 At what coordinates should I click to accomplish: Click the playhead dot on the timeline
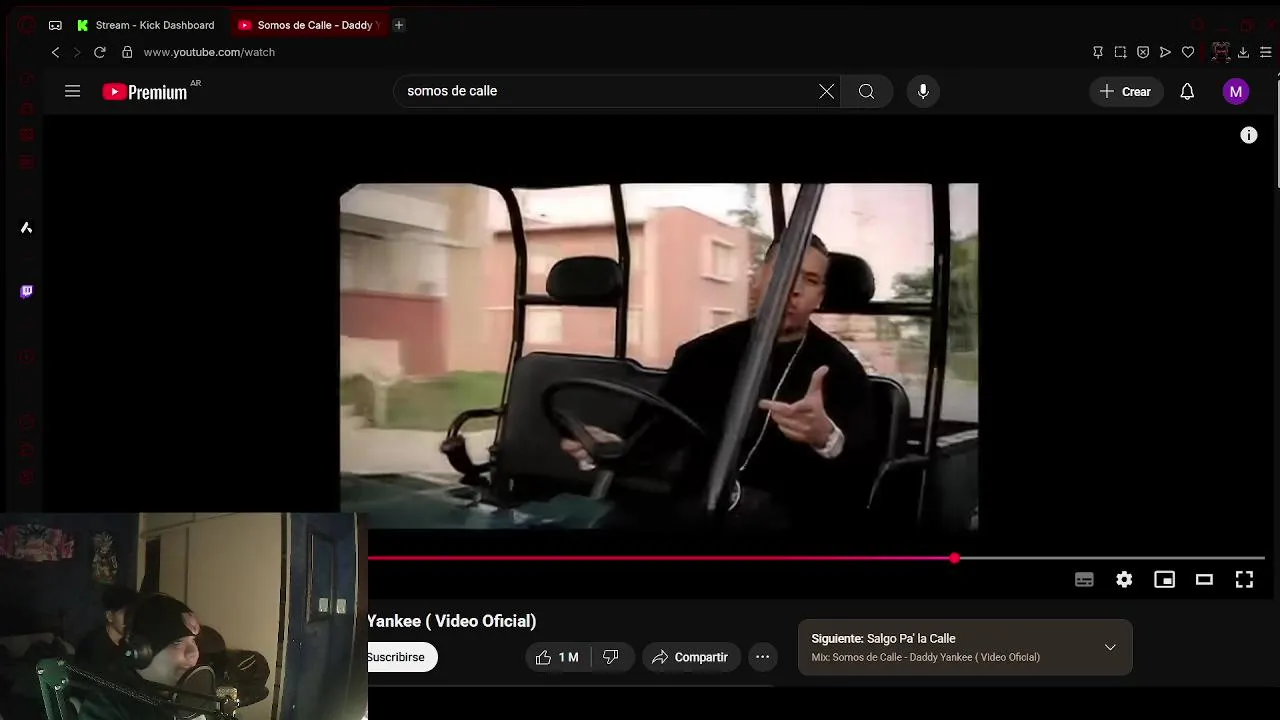[x=955, y=558]
